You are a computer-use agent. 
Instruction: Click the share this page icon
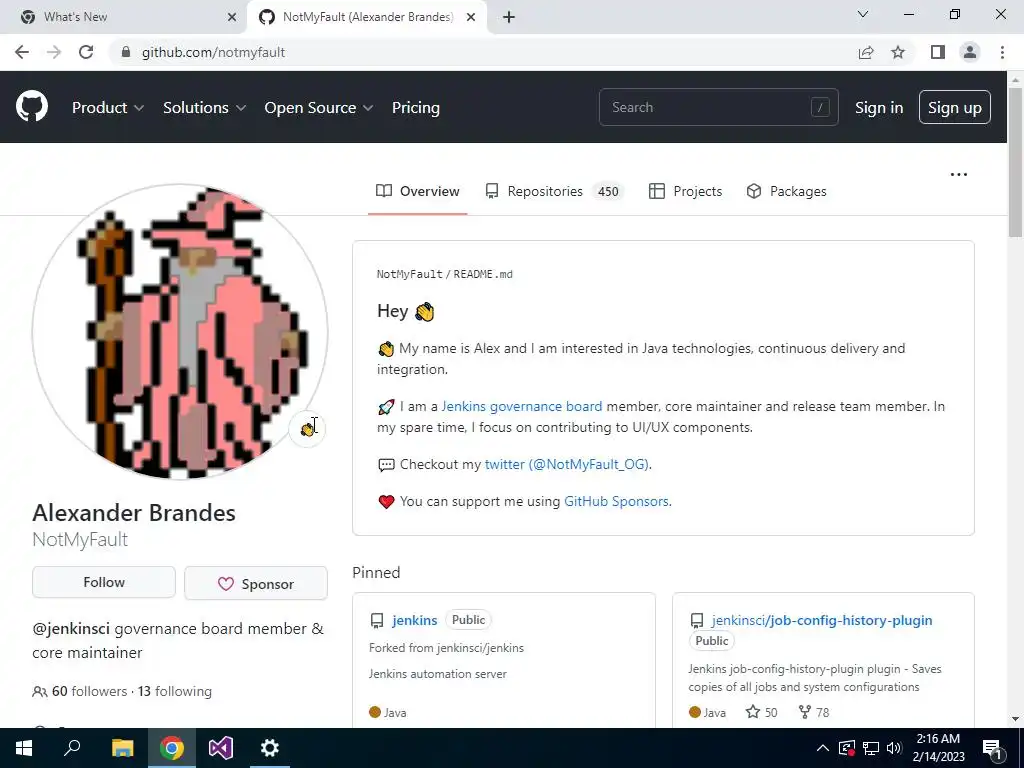866,52
